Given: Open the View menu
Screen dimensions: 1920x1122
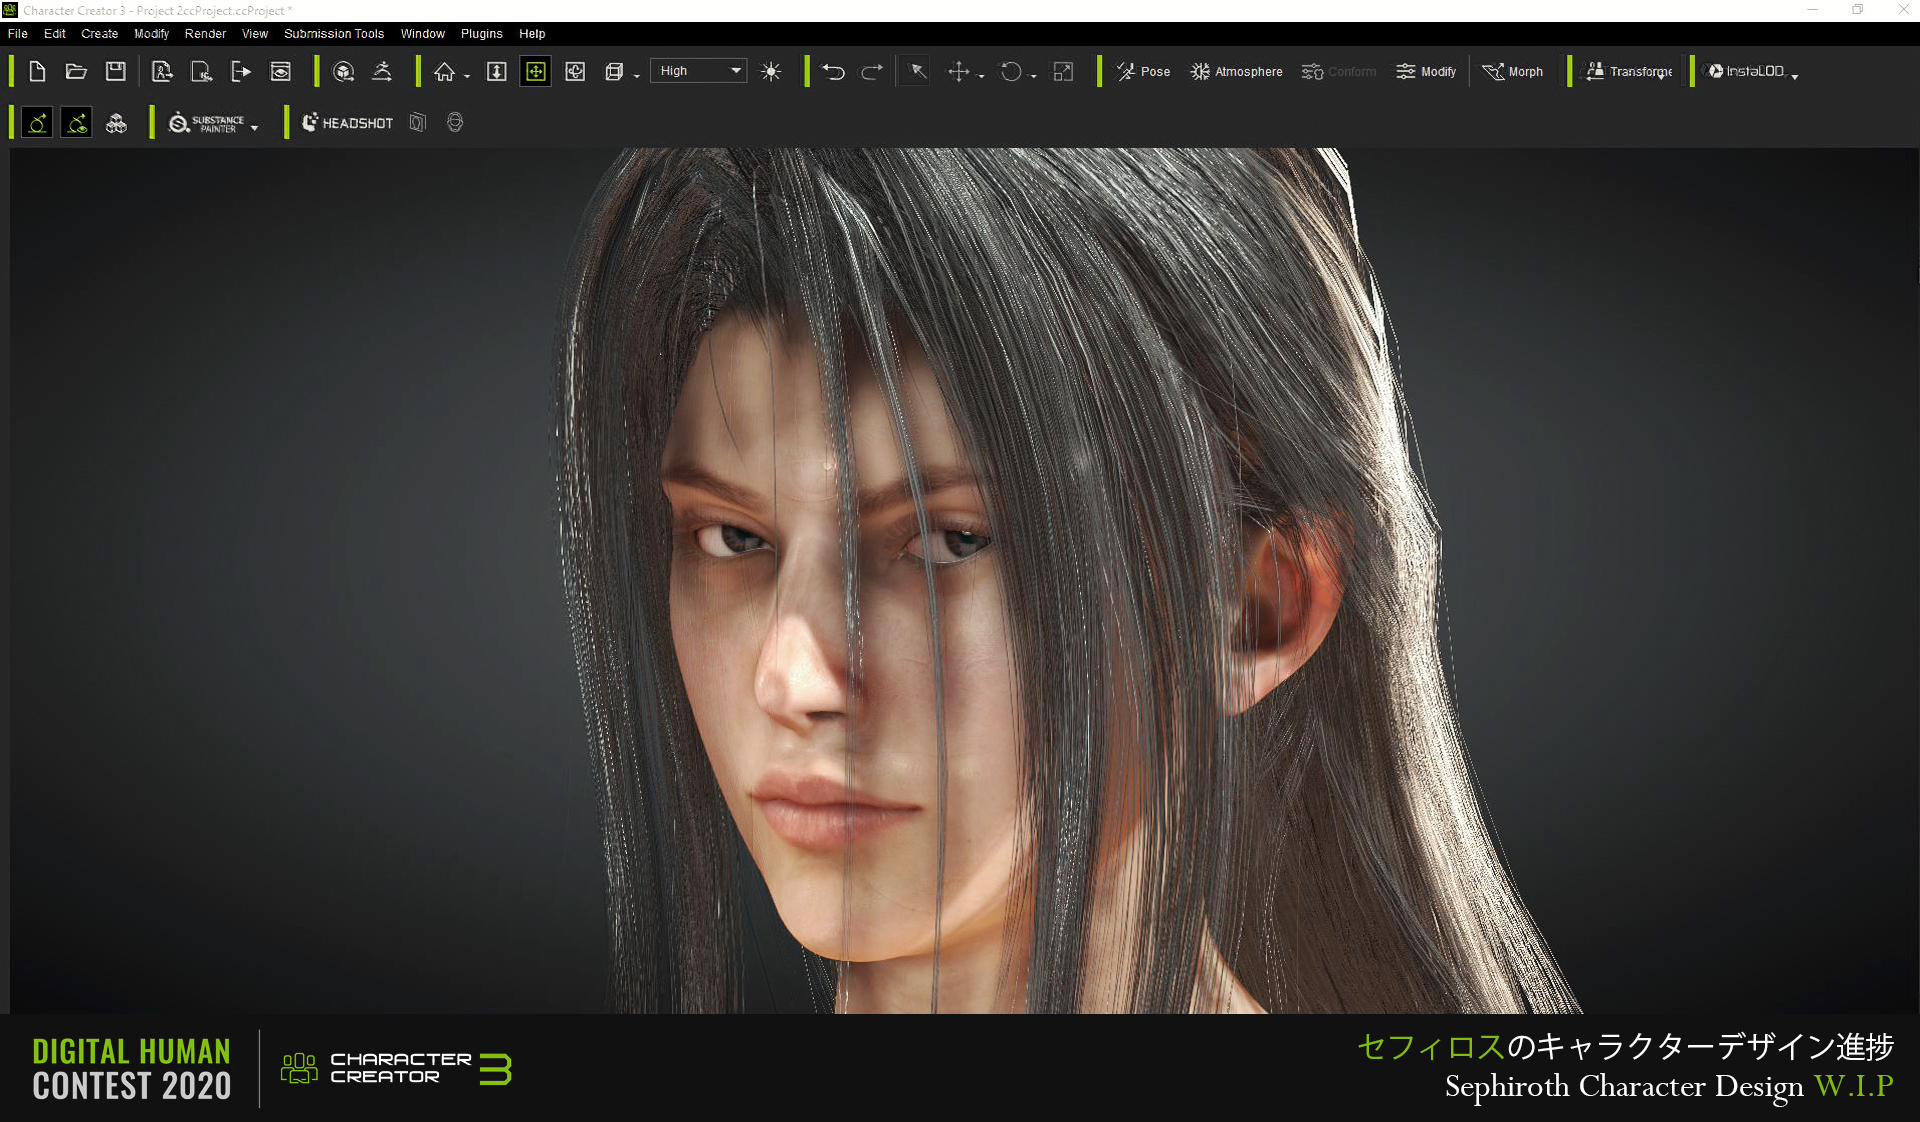Looking at the screenshot, I should [255, 34].
